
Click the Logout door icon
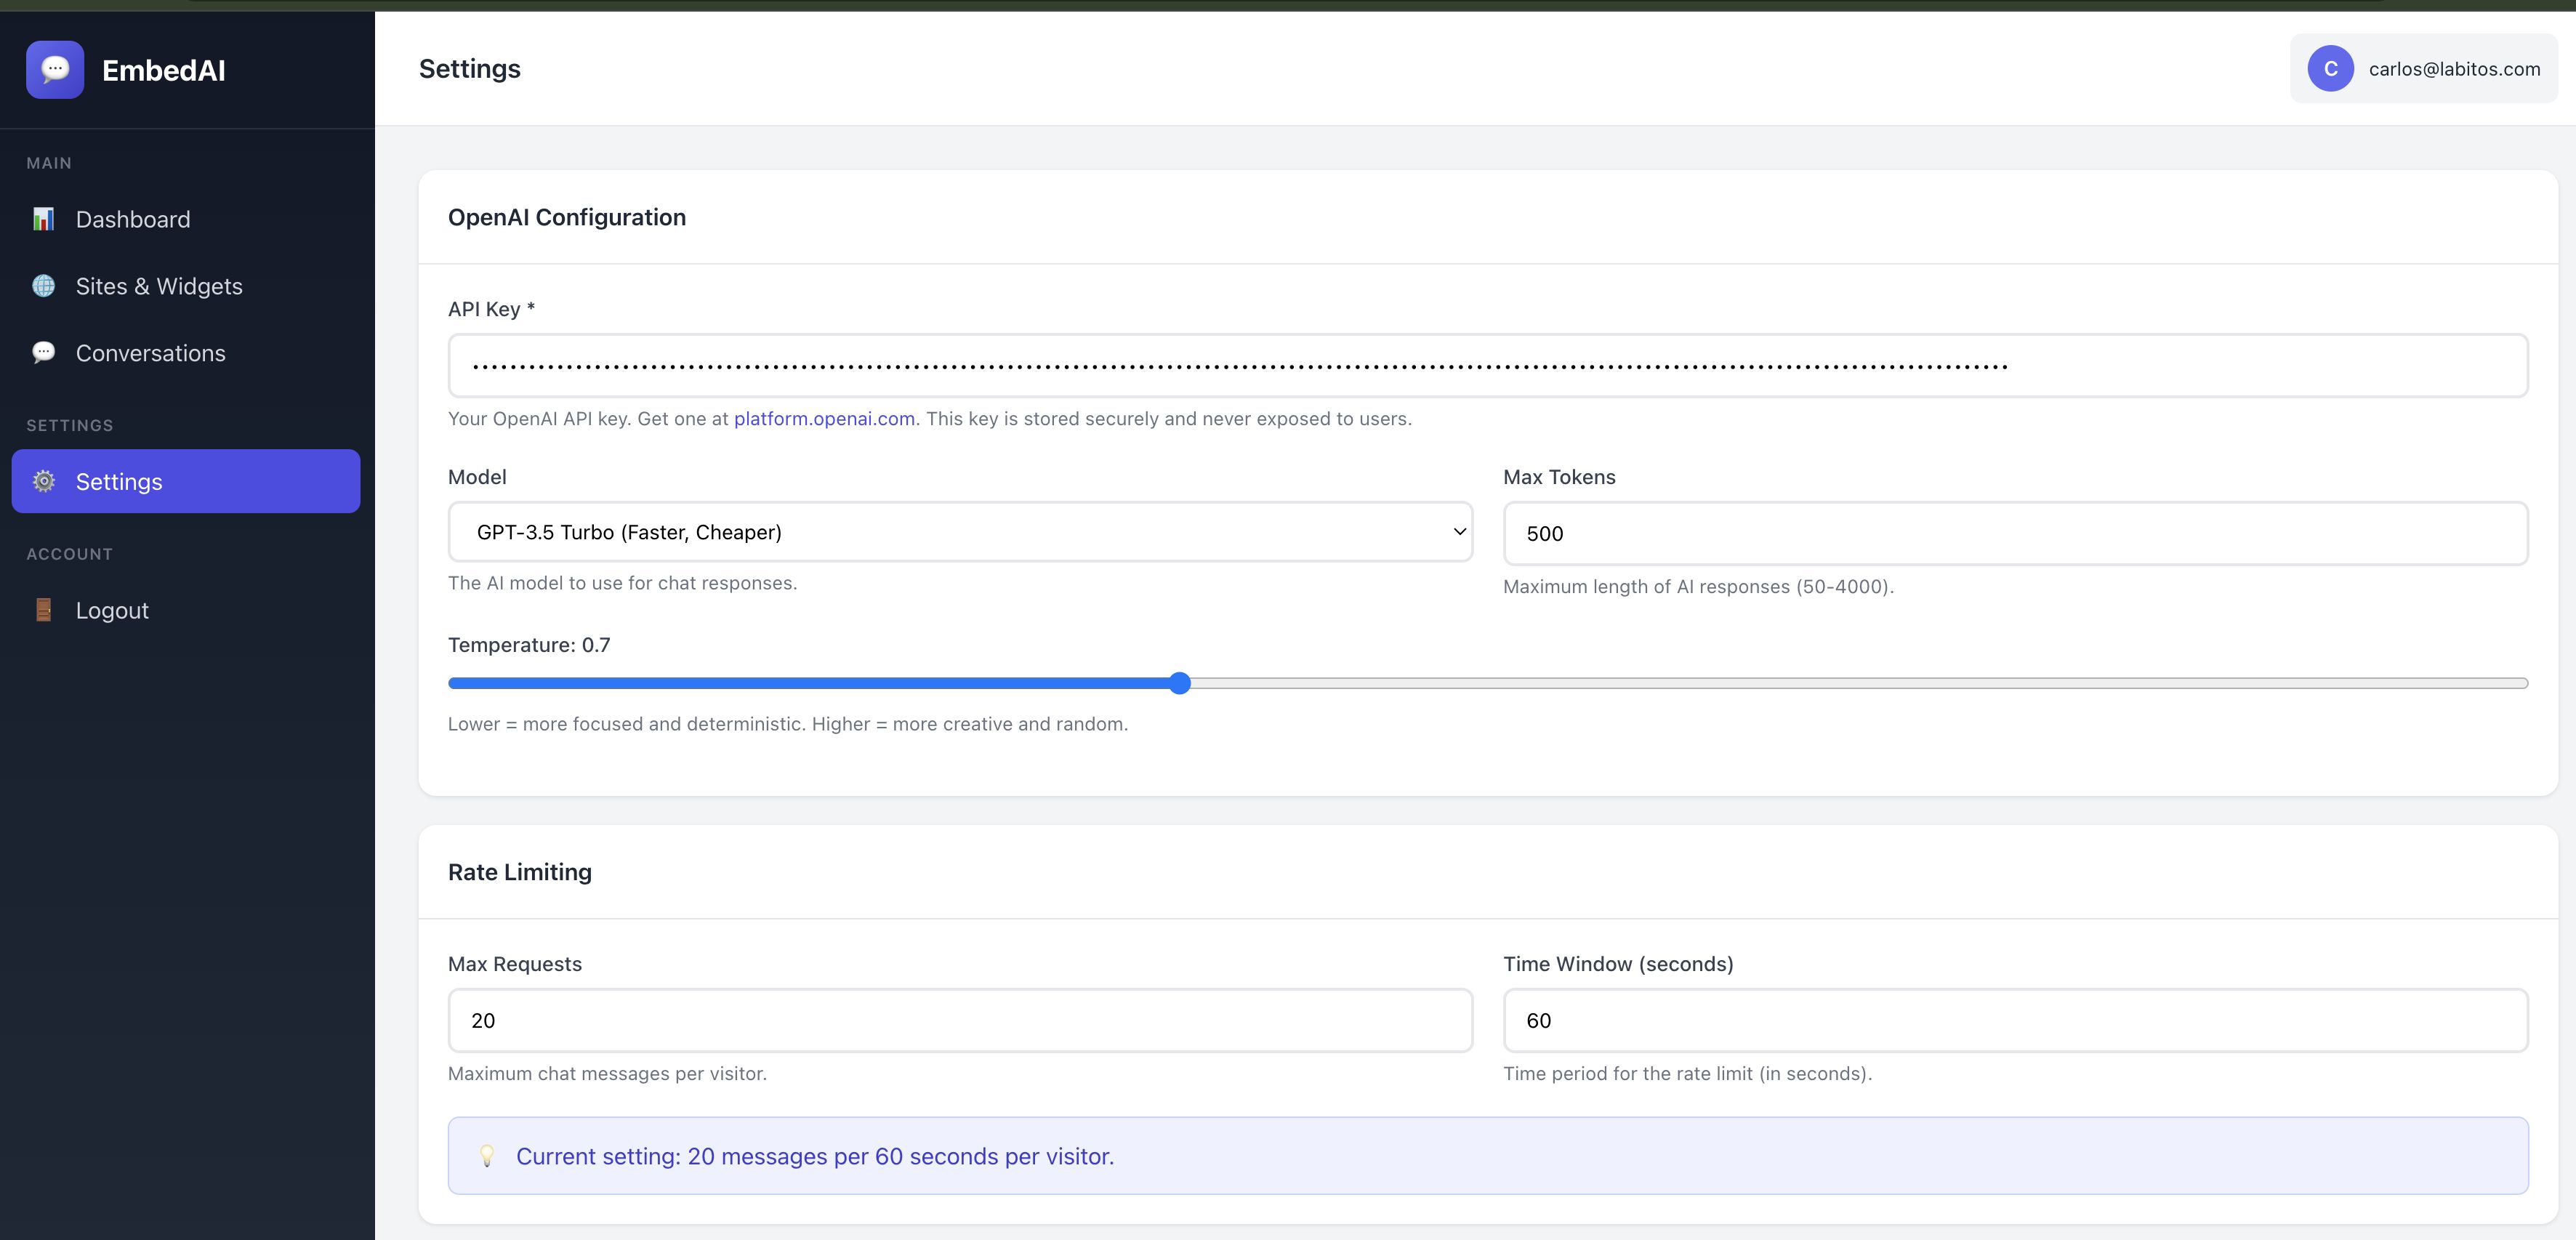click(x=43, y=610)
